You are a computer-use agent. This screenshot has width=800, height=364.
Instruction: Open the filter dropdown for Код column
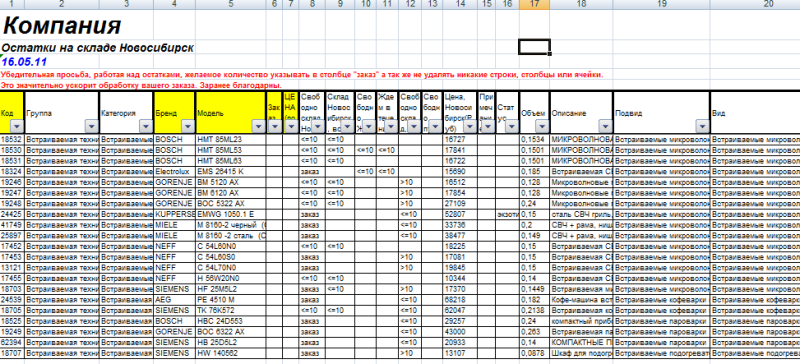tap(17, 126)
